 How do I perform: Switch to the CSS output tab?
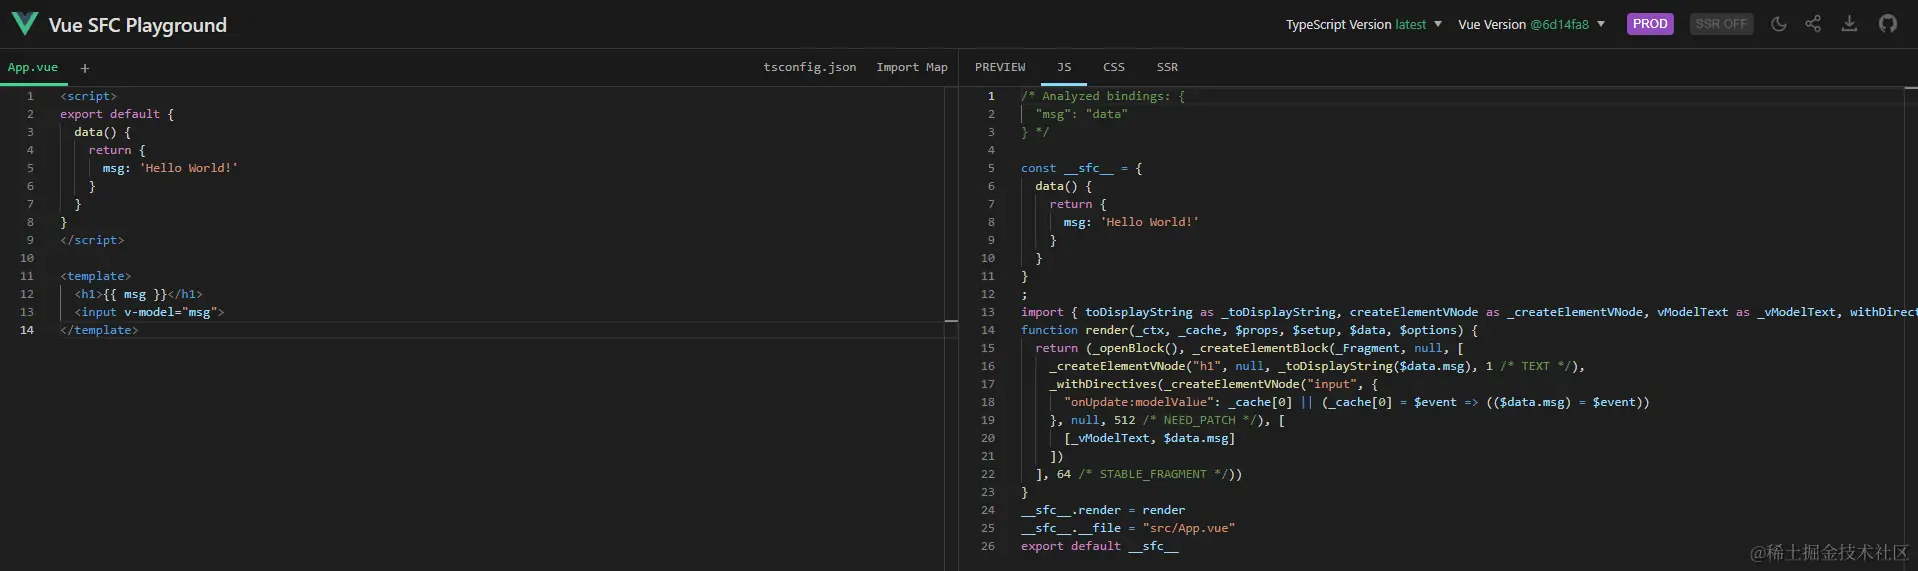point(1114,67)
